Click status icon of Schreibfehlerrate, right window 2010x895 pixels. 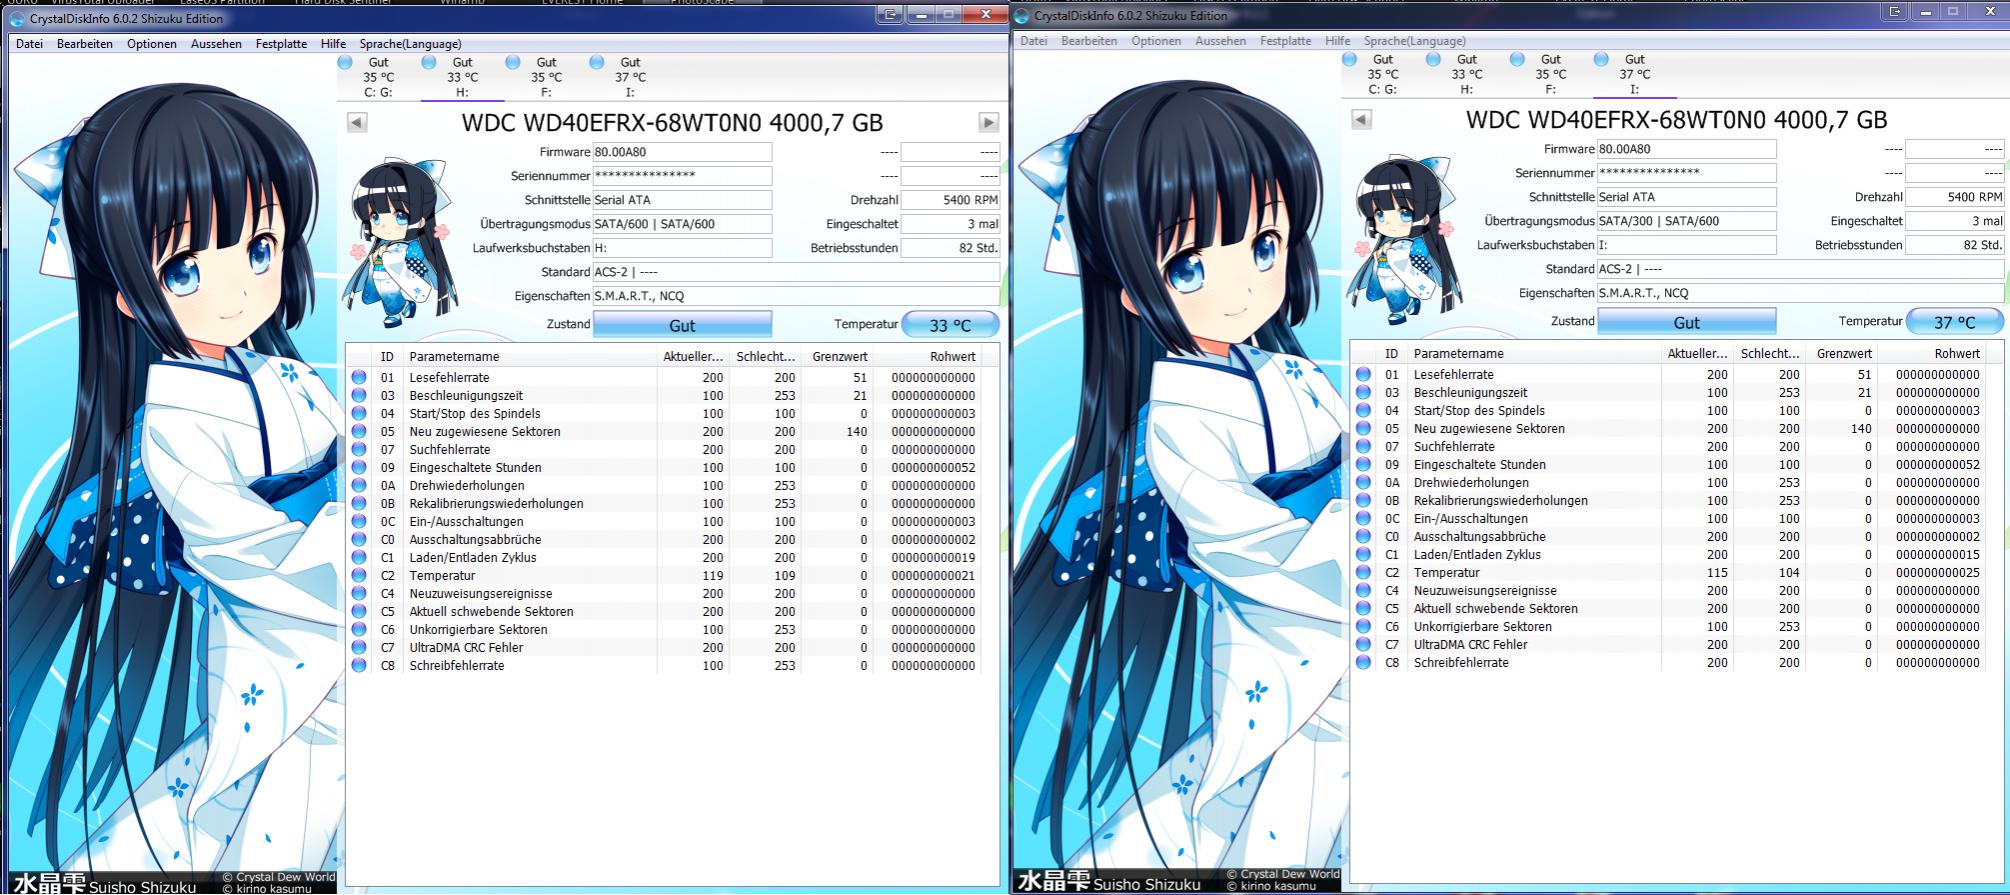[x=1363, y=663]
